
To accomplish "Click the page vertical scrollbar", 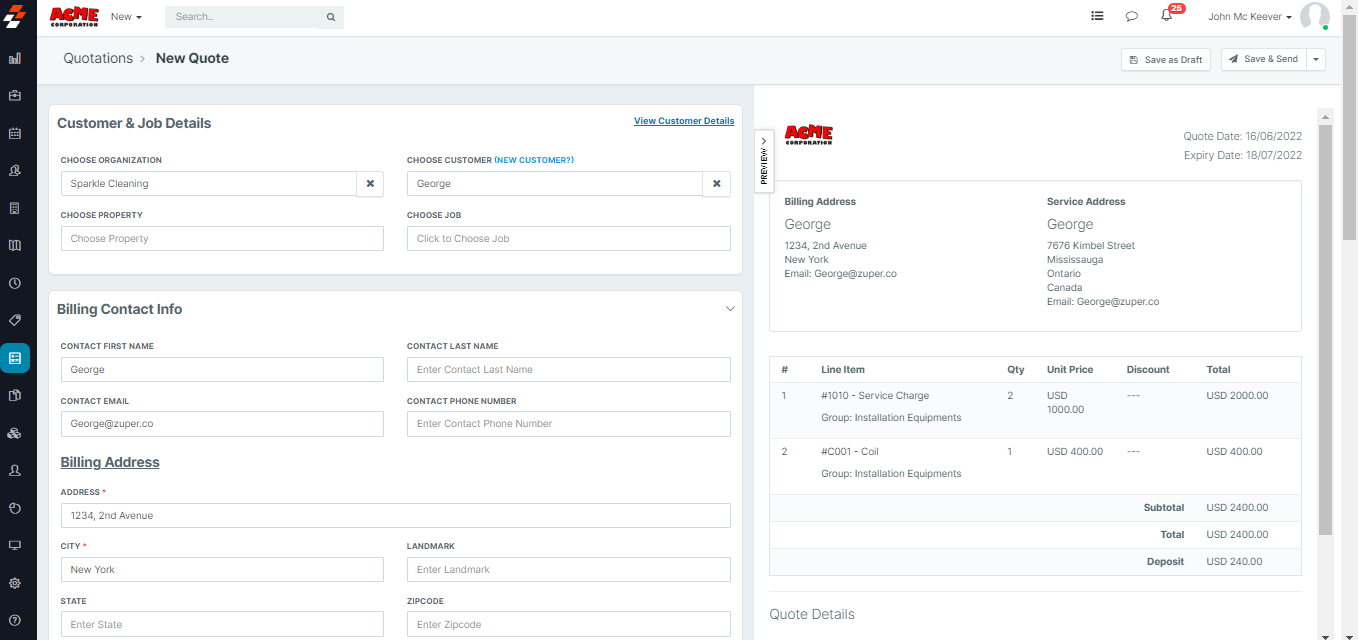I will tap(1350, 300).
